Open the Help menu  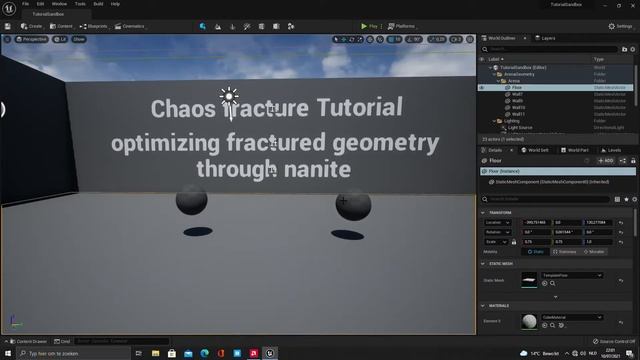(115, 4)
